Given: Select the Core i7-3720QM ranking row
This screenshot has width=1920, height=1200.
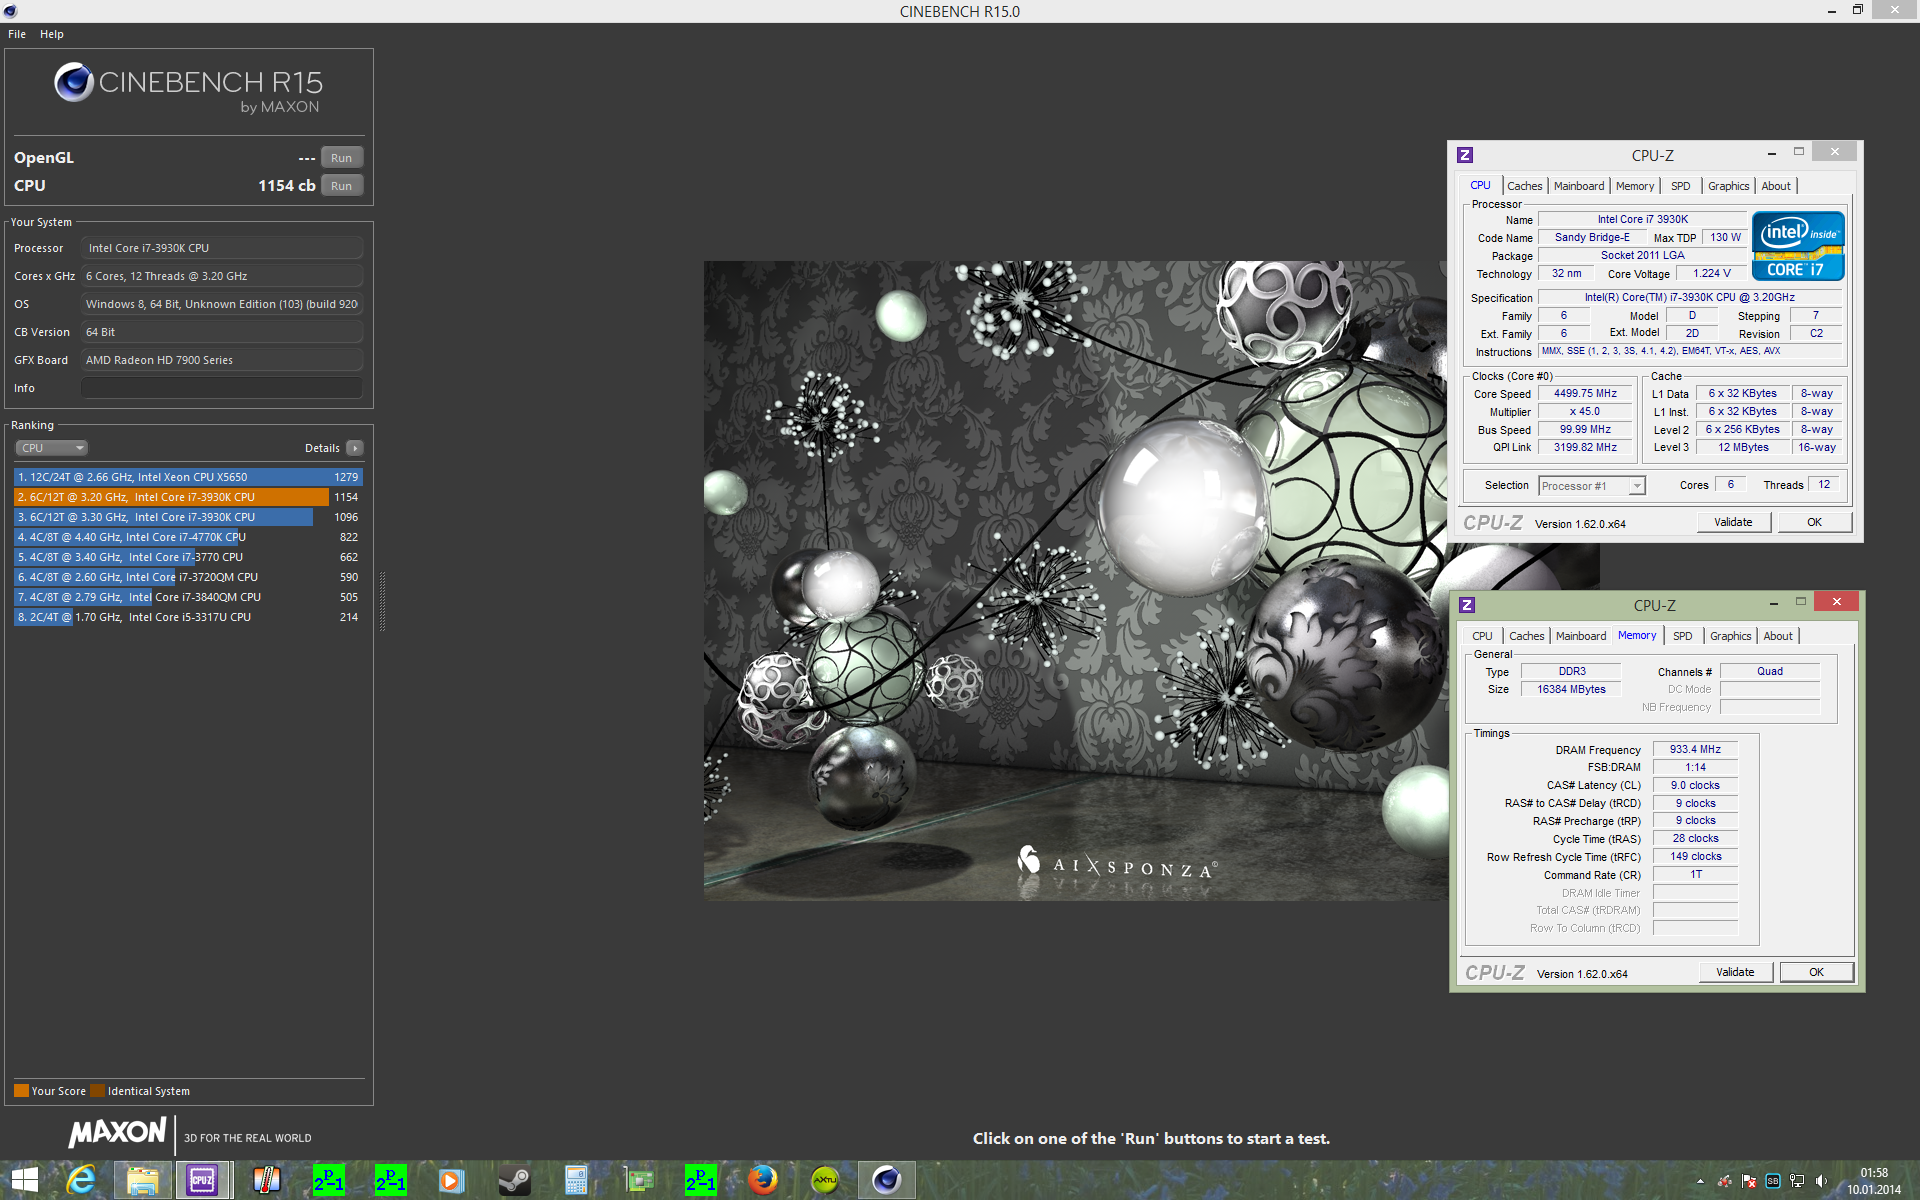Looking at the screenshot, I should (x=188, y=577).
